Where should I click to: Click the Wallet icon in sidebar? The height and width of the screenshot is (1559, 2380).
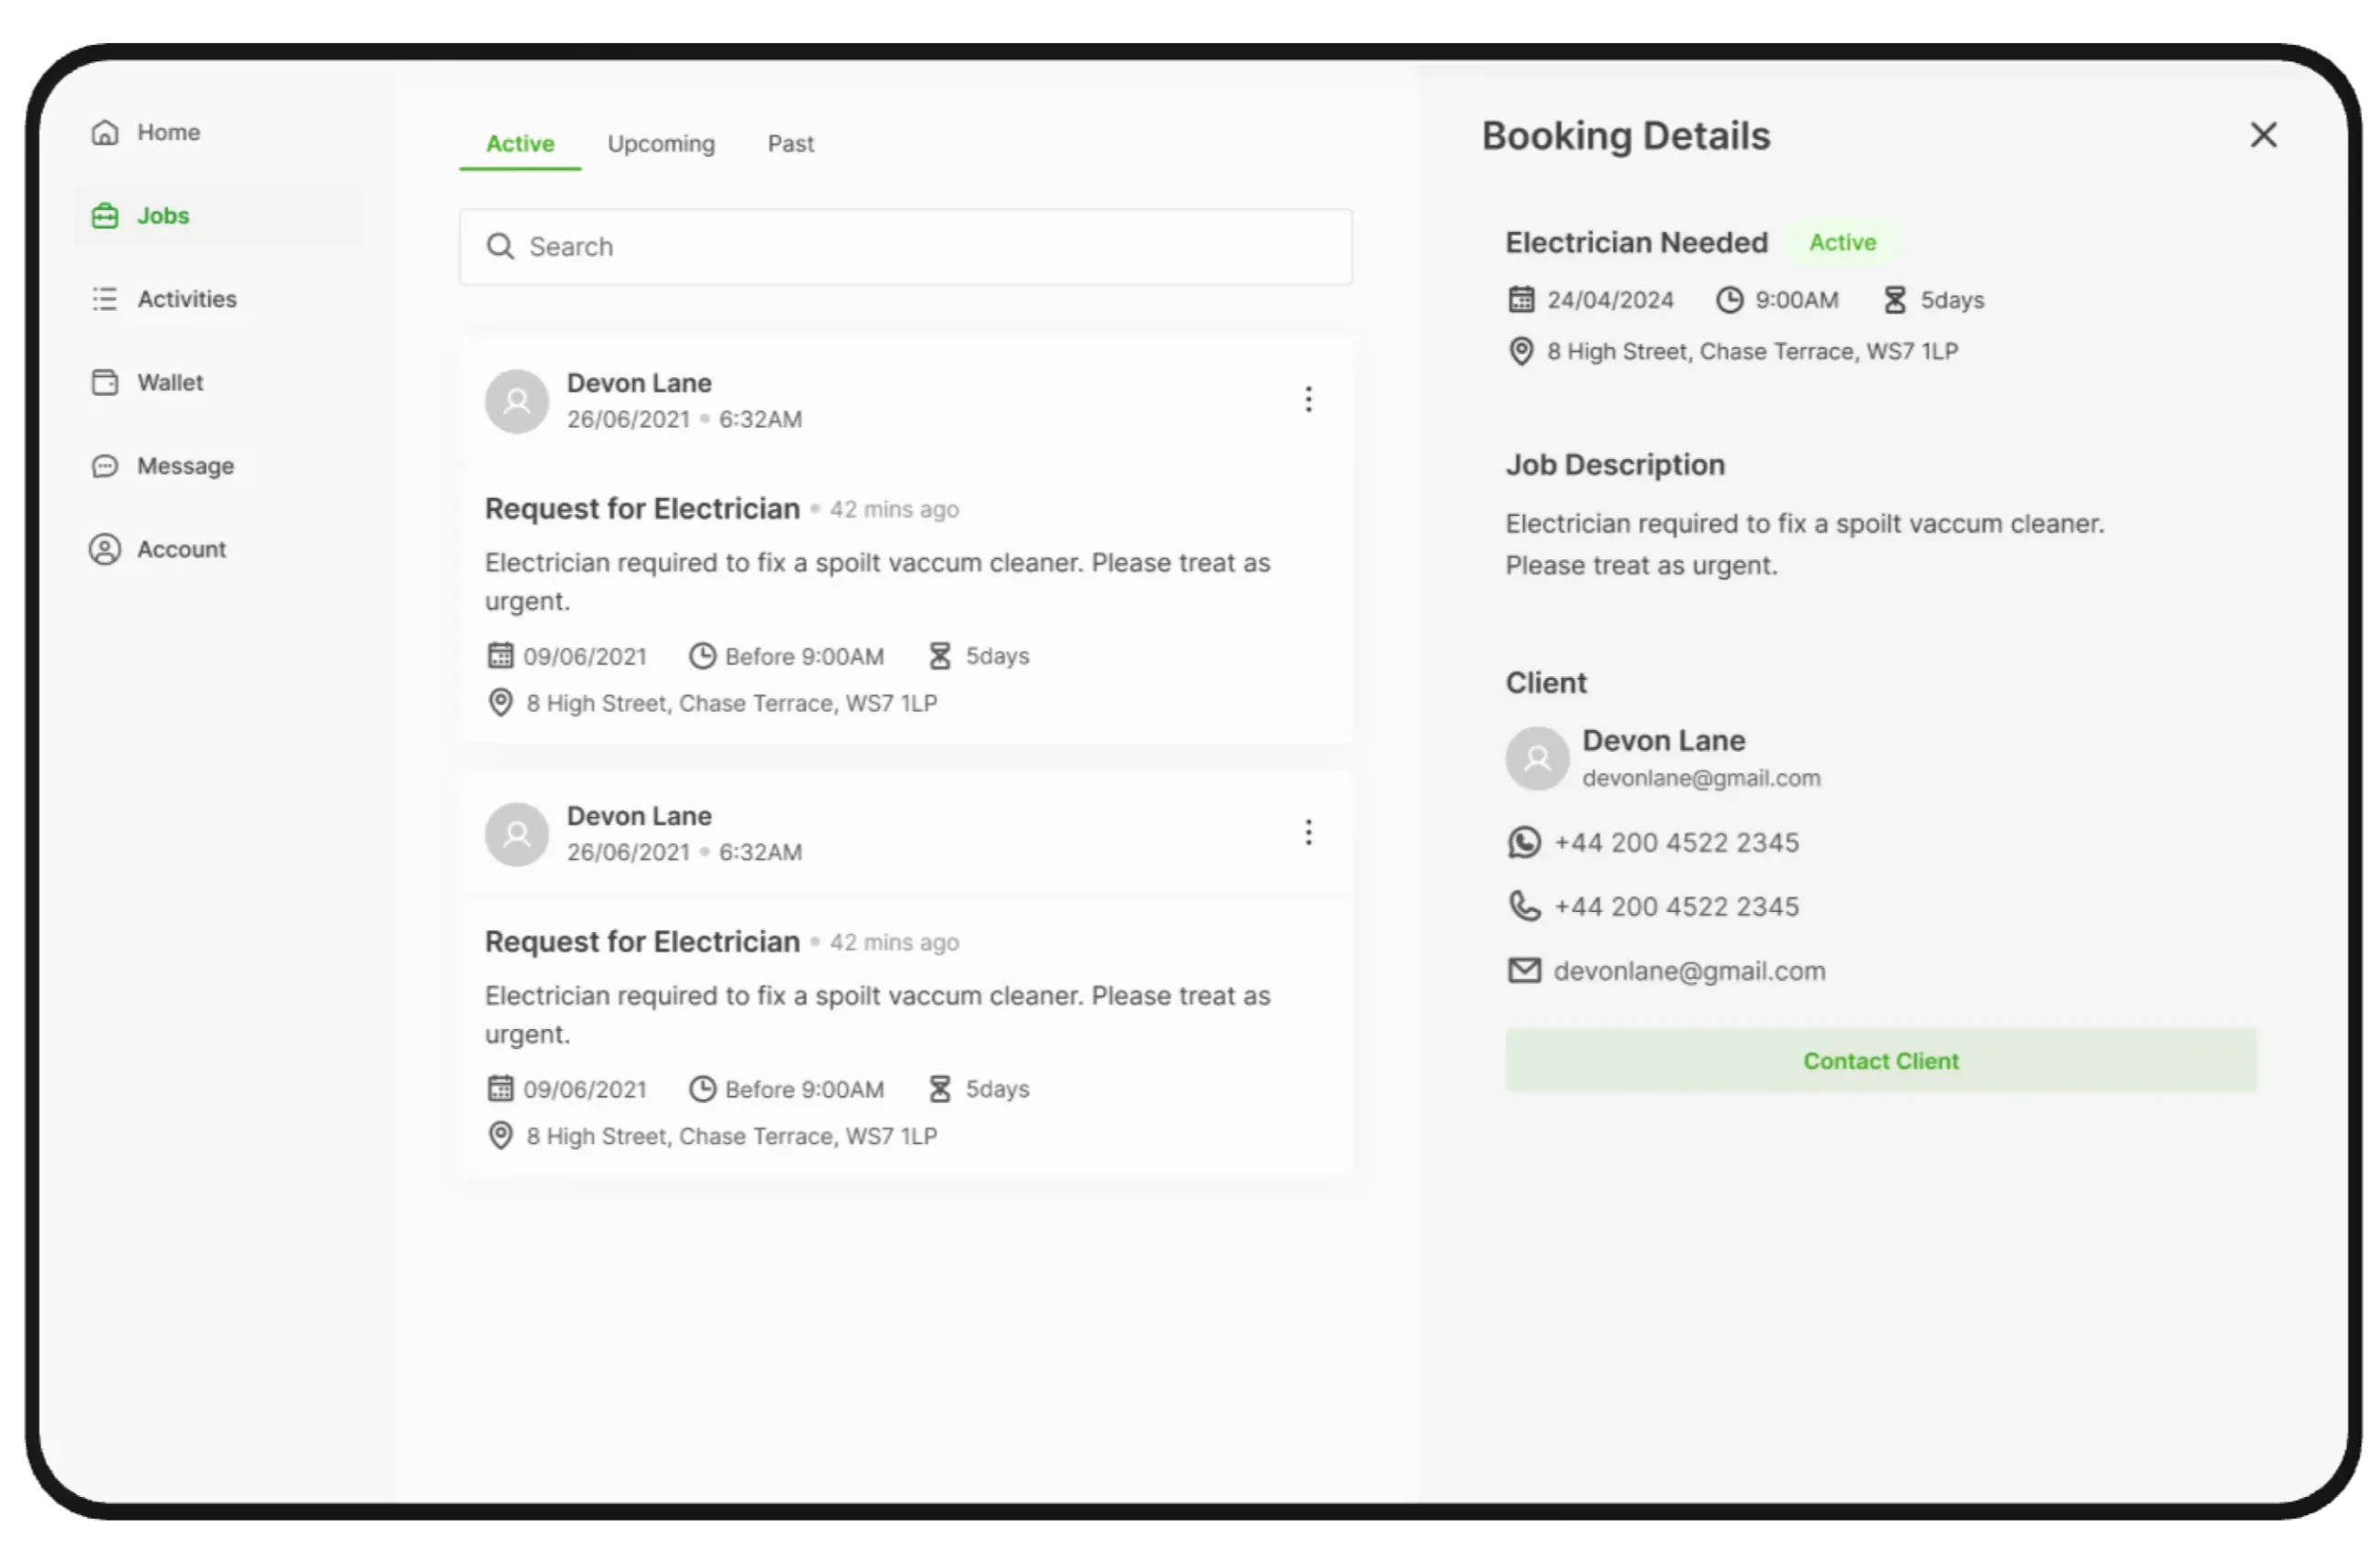105,382
